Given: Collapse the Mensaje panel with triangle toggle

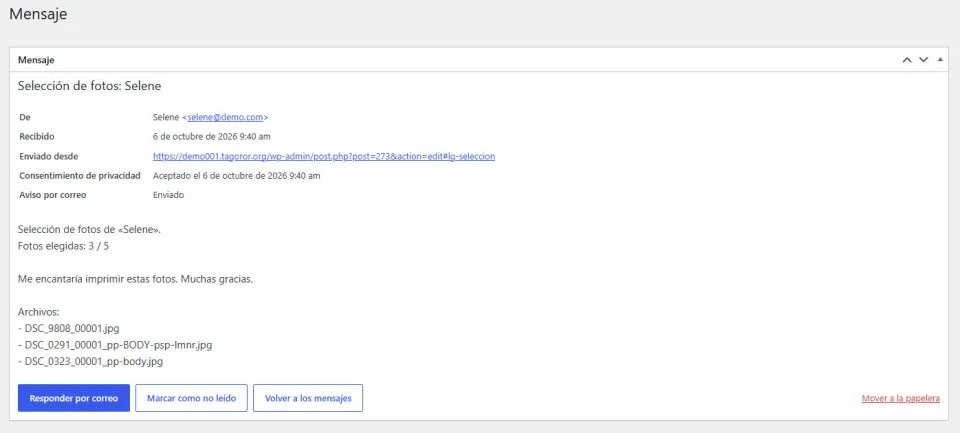Looking at the screenshot, I should (940, 59).
